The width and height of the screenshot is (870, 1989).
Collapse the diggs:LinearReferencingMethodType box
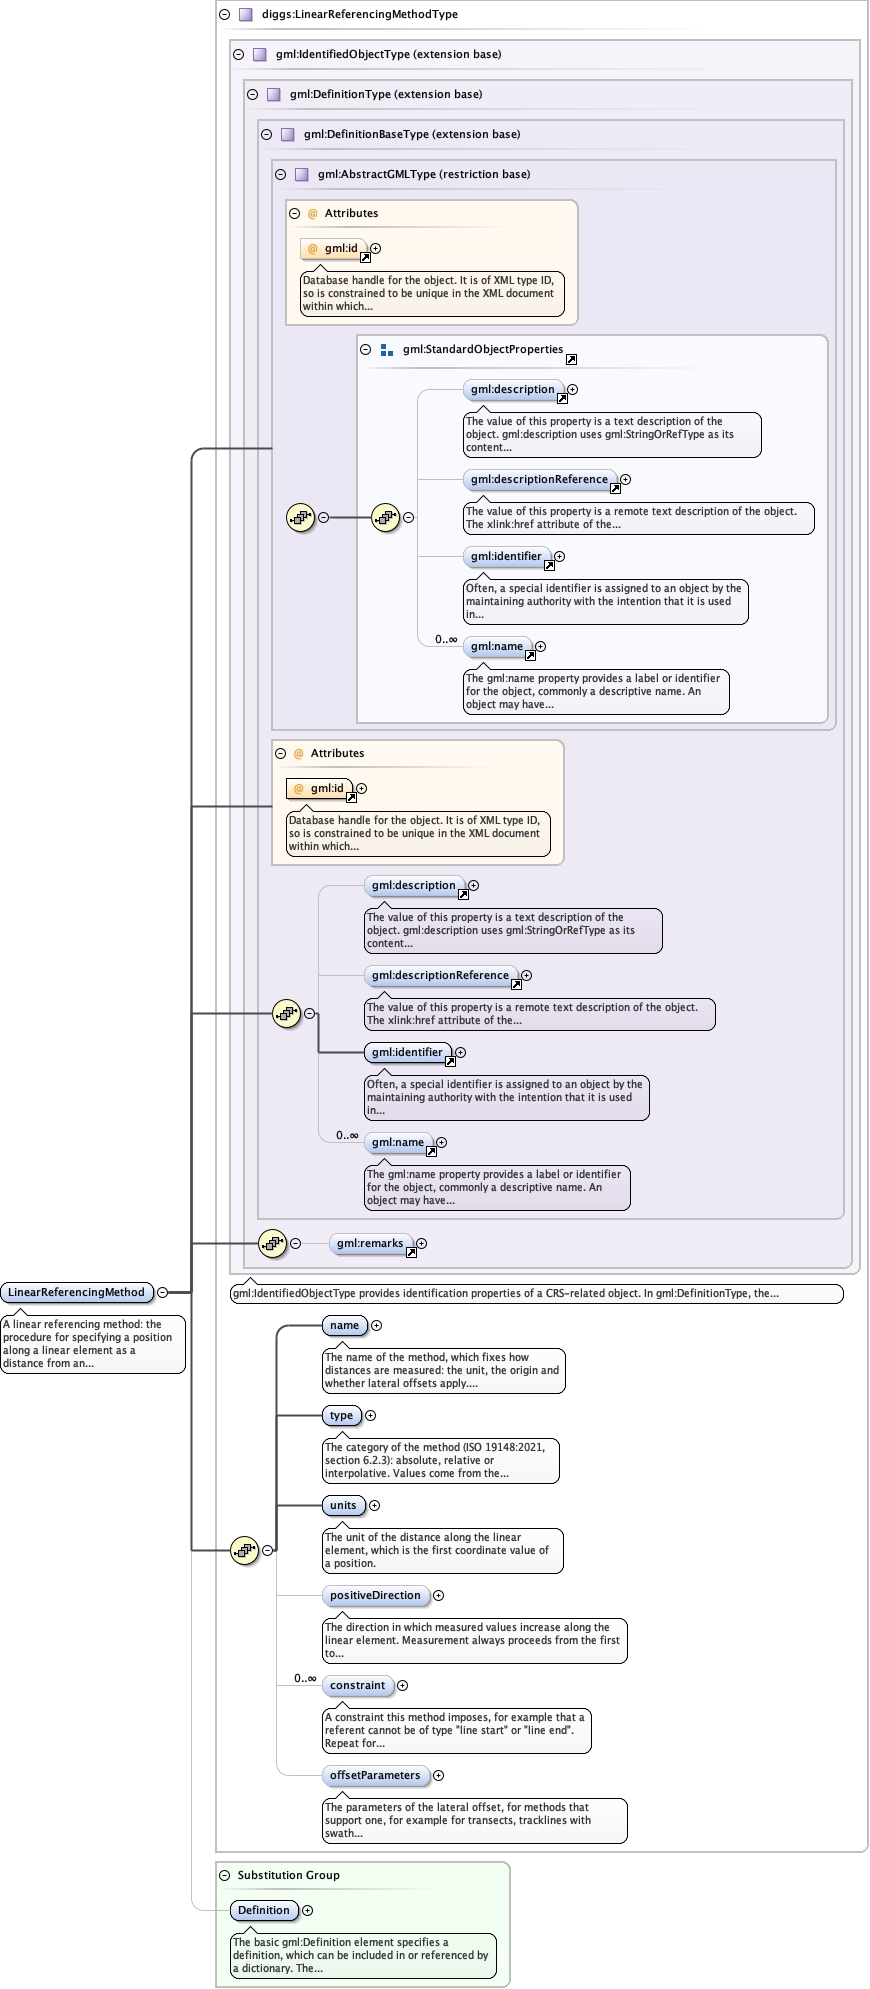pos(225,15)
